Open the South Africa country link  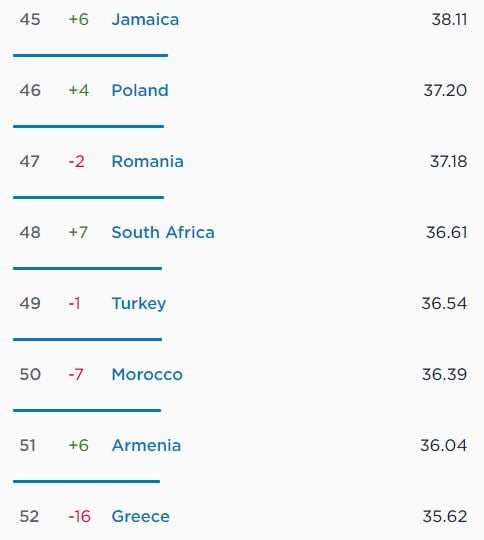(x=163, y=232)
